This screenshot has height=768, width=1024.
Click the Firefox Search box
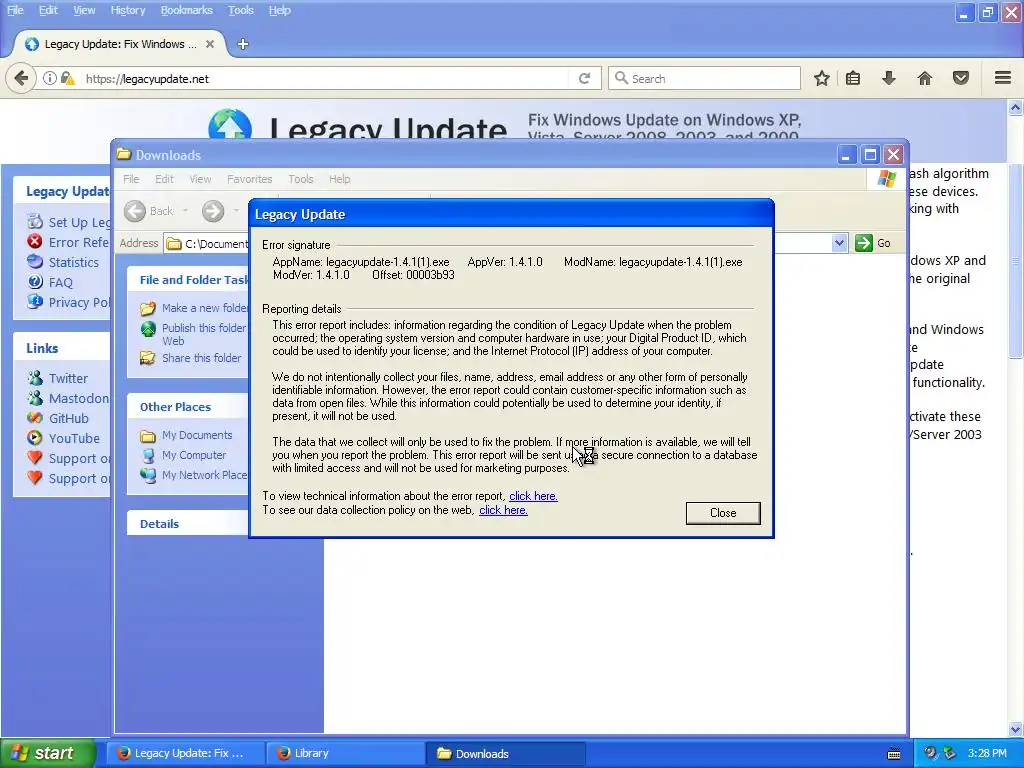pos(705,78)
